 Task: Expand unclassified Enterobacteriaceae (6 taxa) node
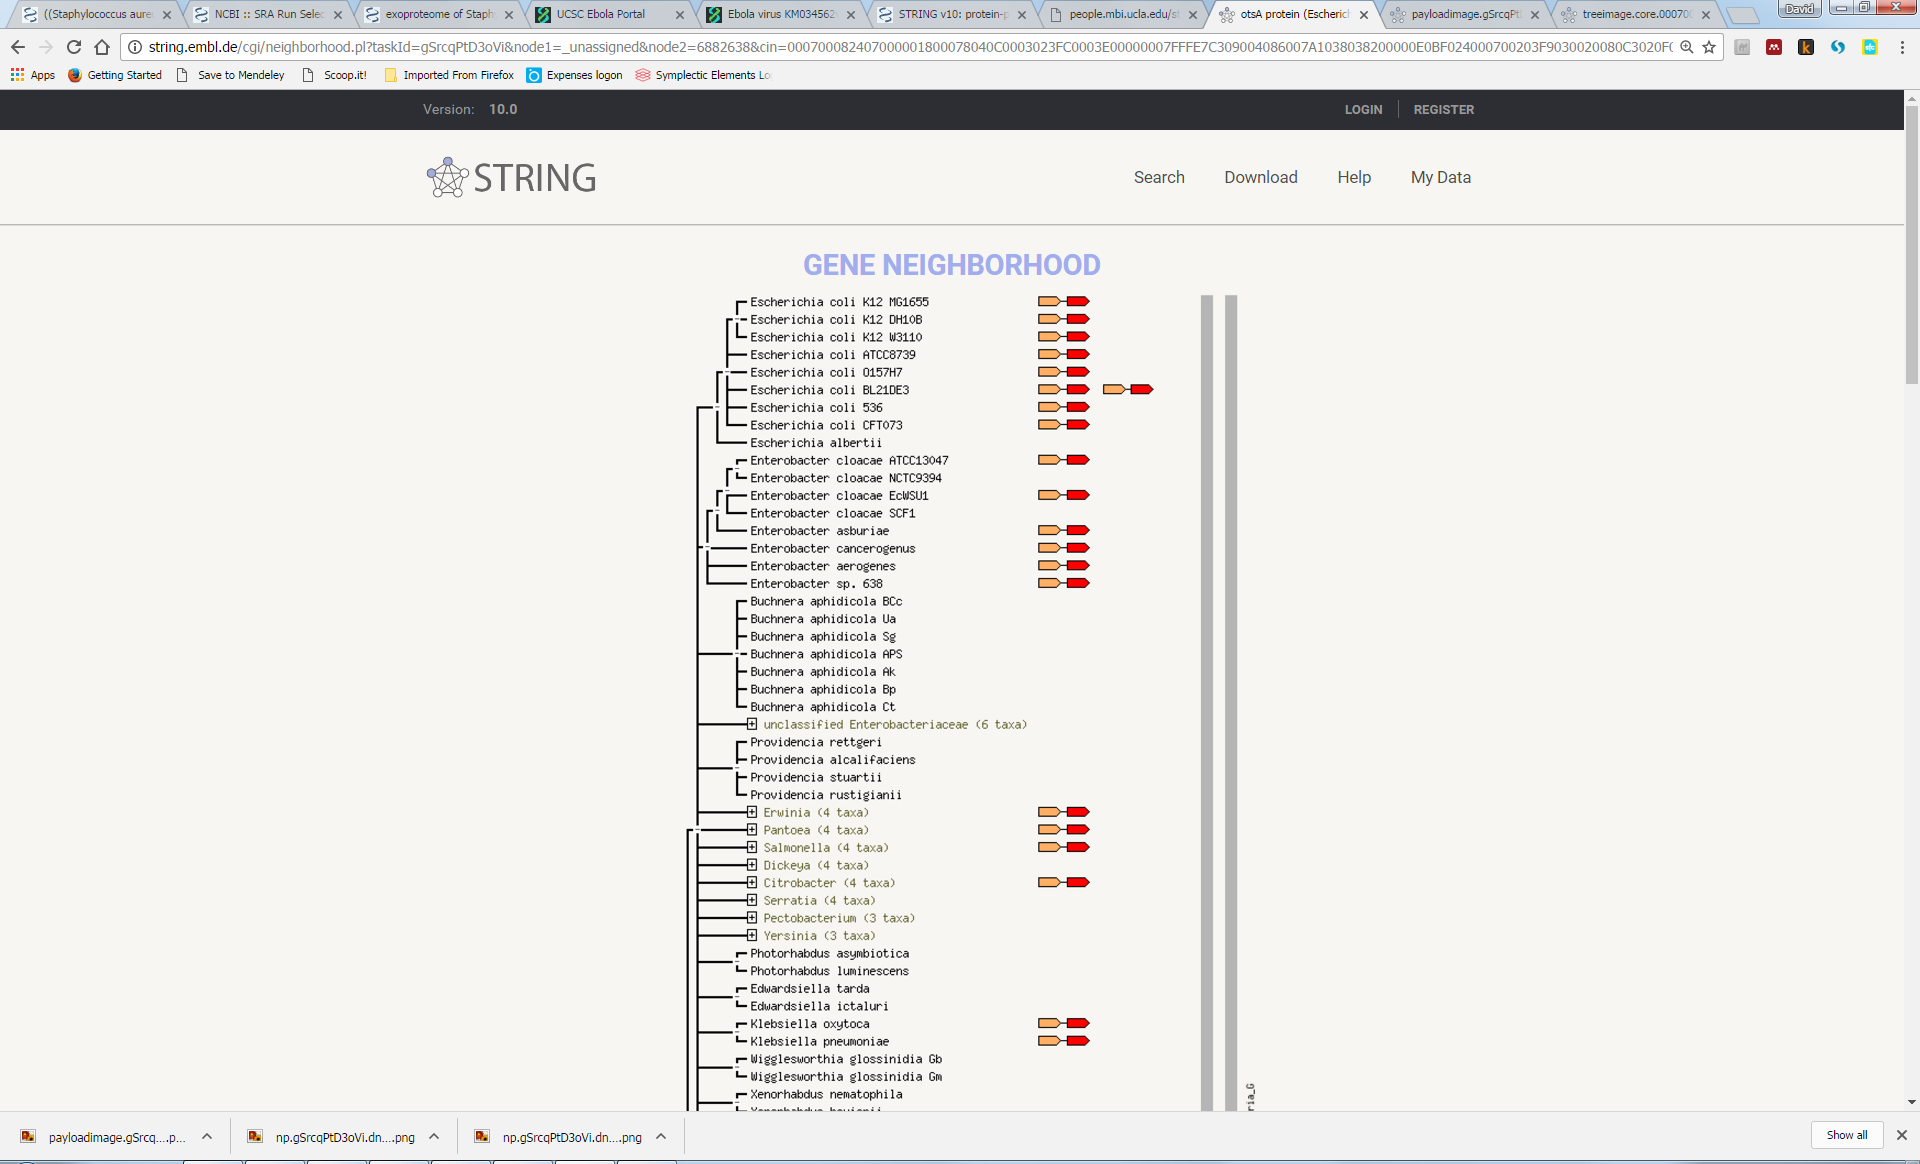coord(752,724)
